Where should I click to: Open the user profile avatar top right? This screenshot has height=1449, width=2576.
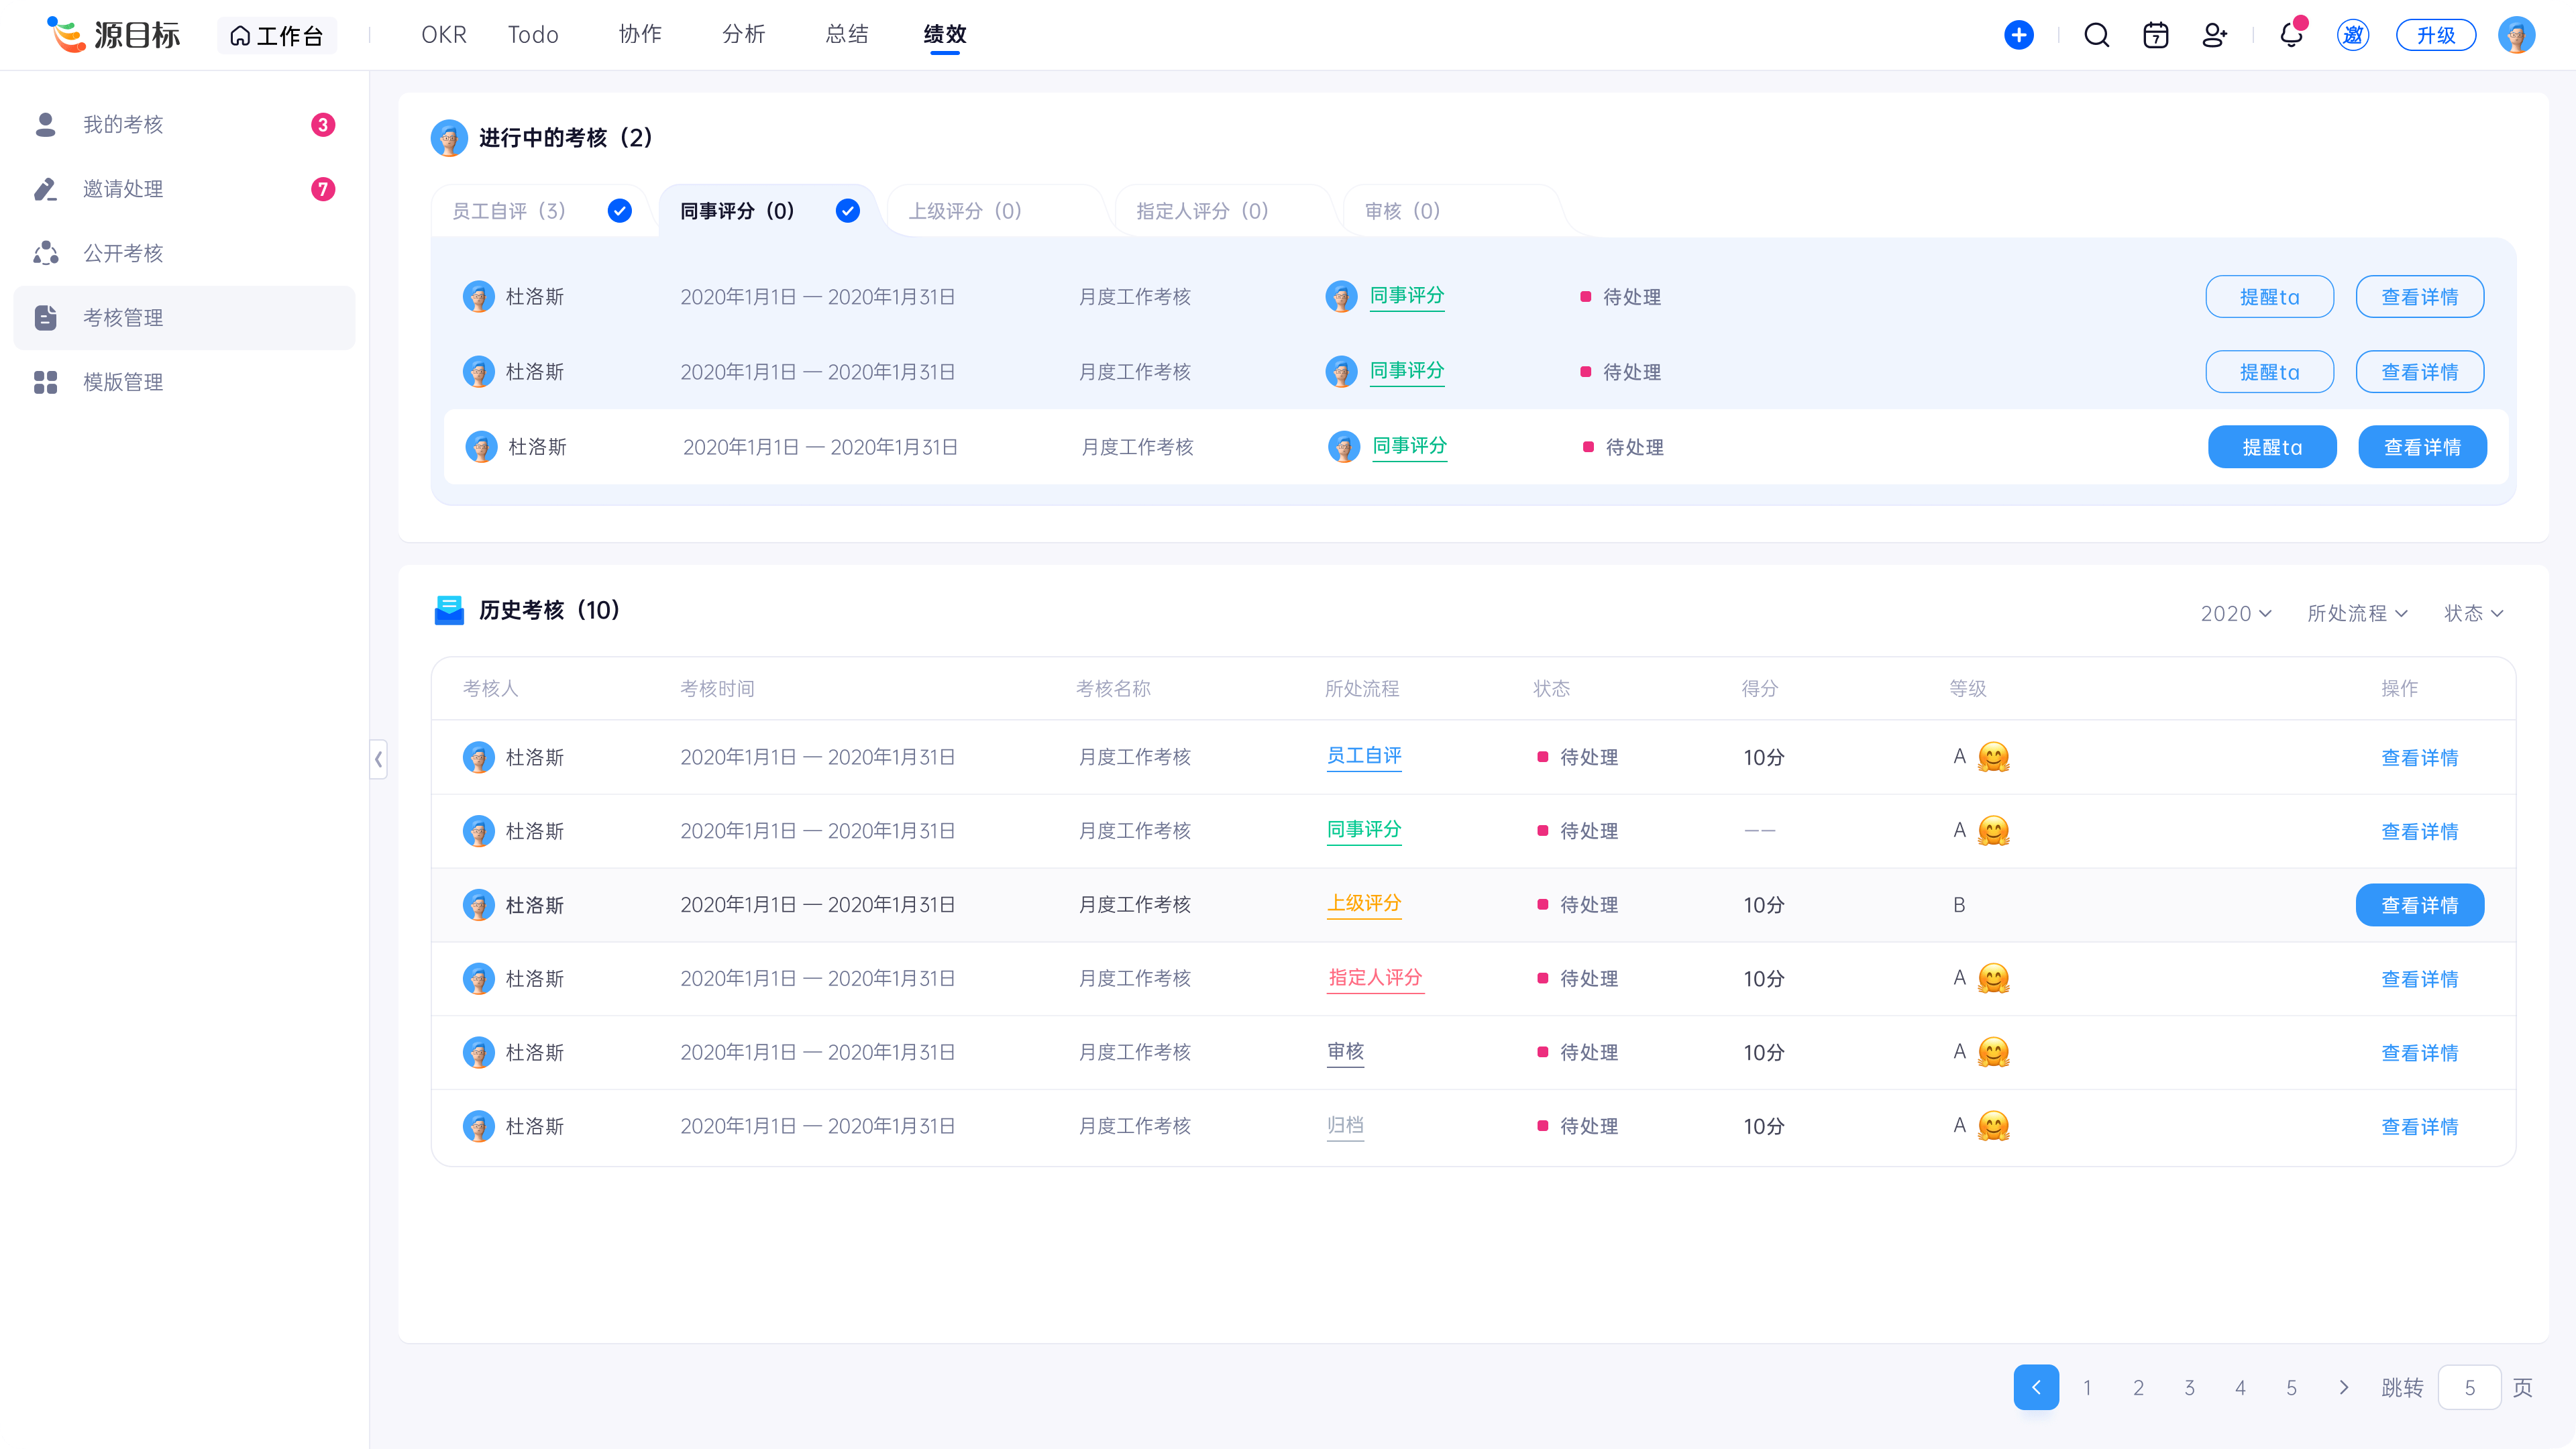2516,35
